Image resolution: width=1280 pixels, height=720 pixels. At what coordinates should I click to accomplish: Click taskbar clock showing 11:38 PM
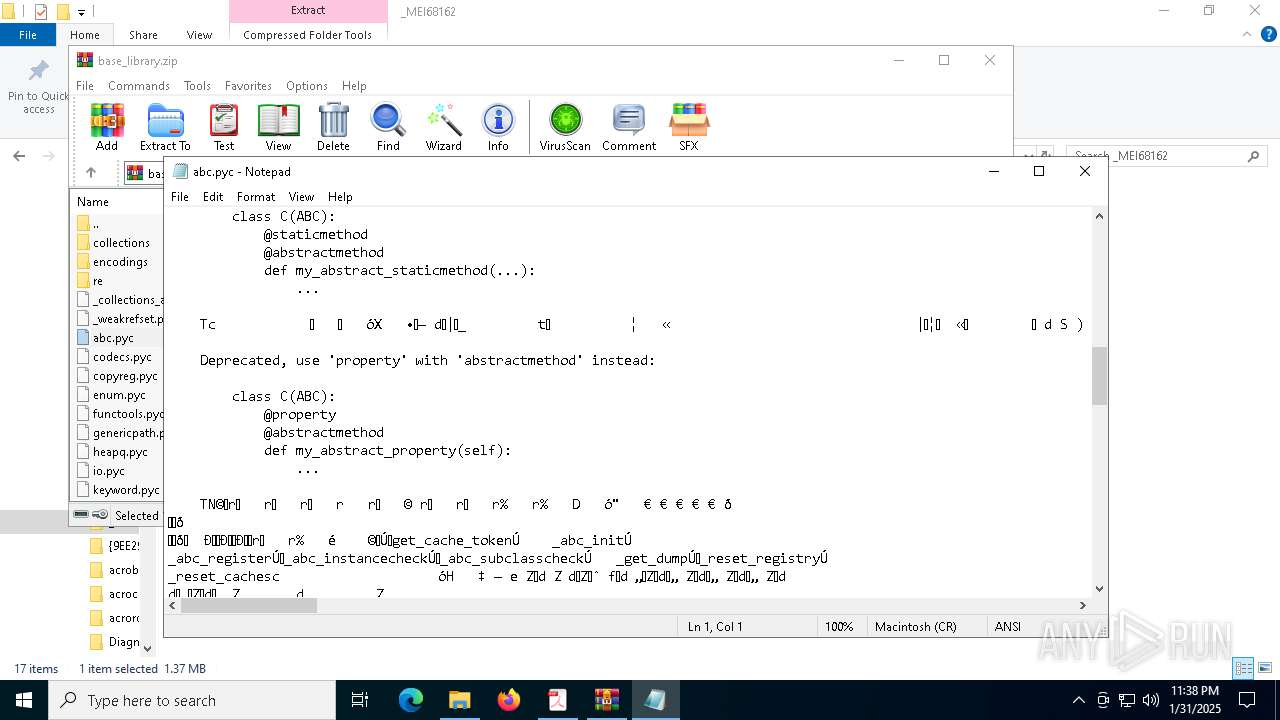[1195, 700]
